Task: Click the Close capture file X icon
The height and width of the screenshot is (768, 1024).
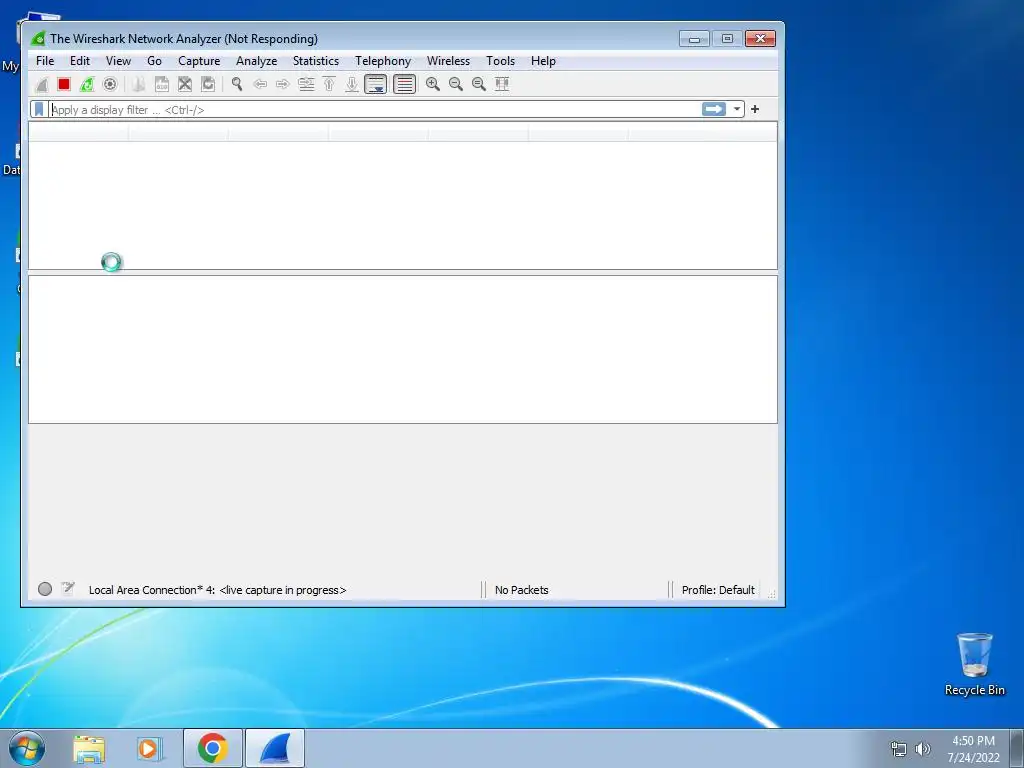Action: (x=185, y=84)
